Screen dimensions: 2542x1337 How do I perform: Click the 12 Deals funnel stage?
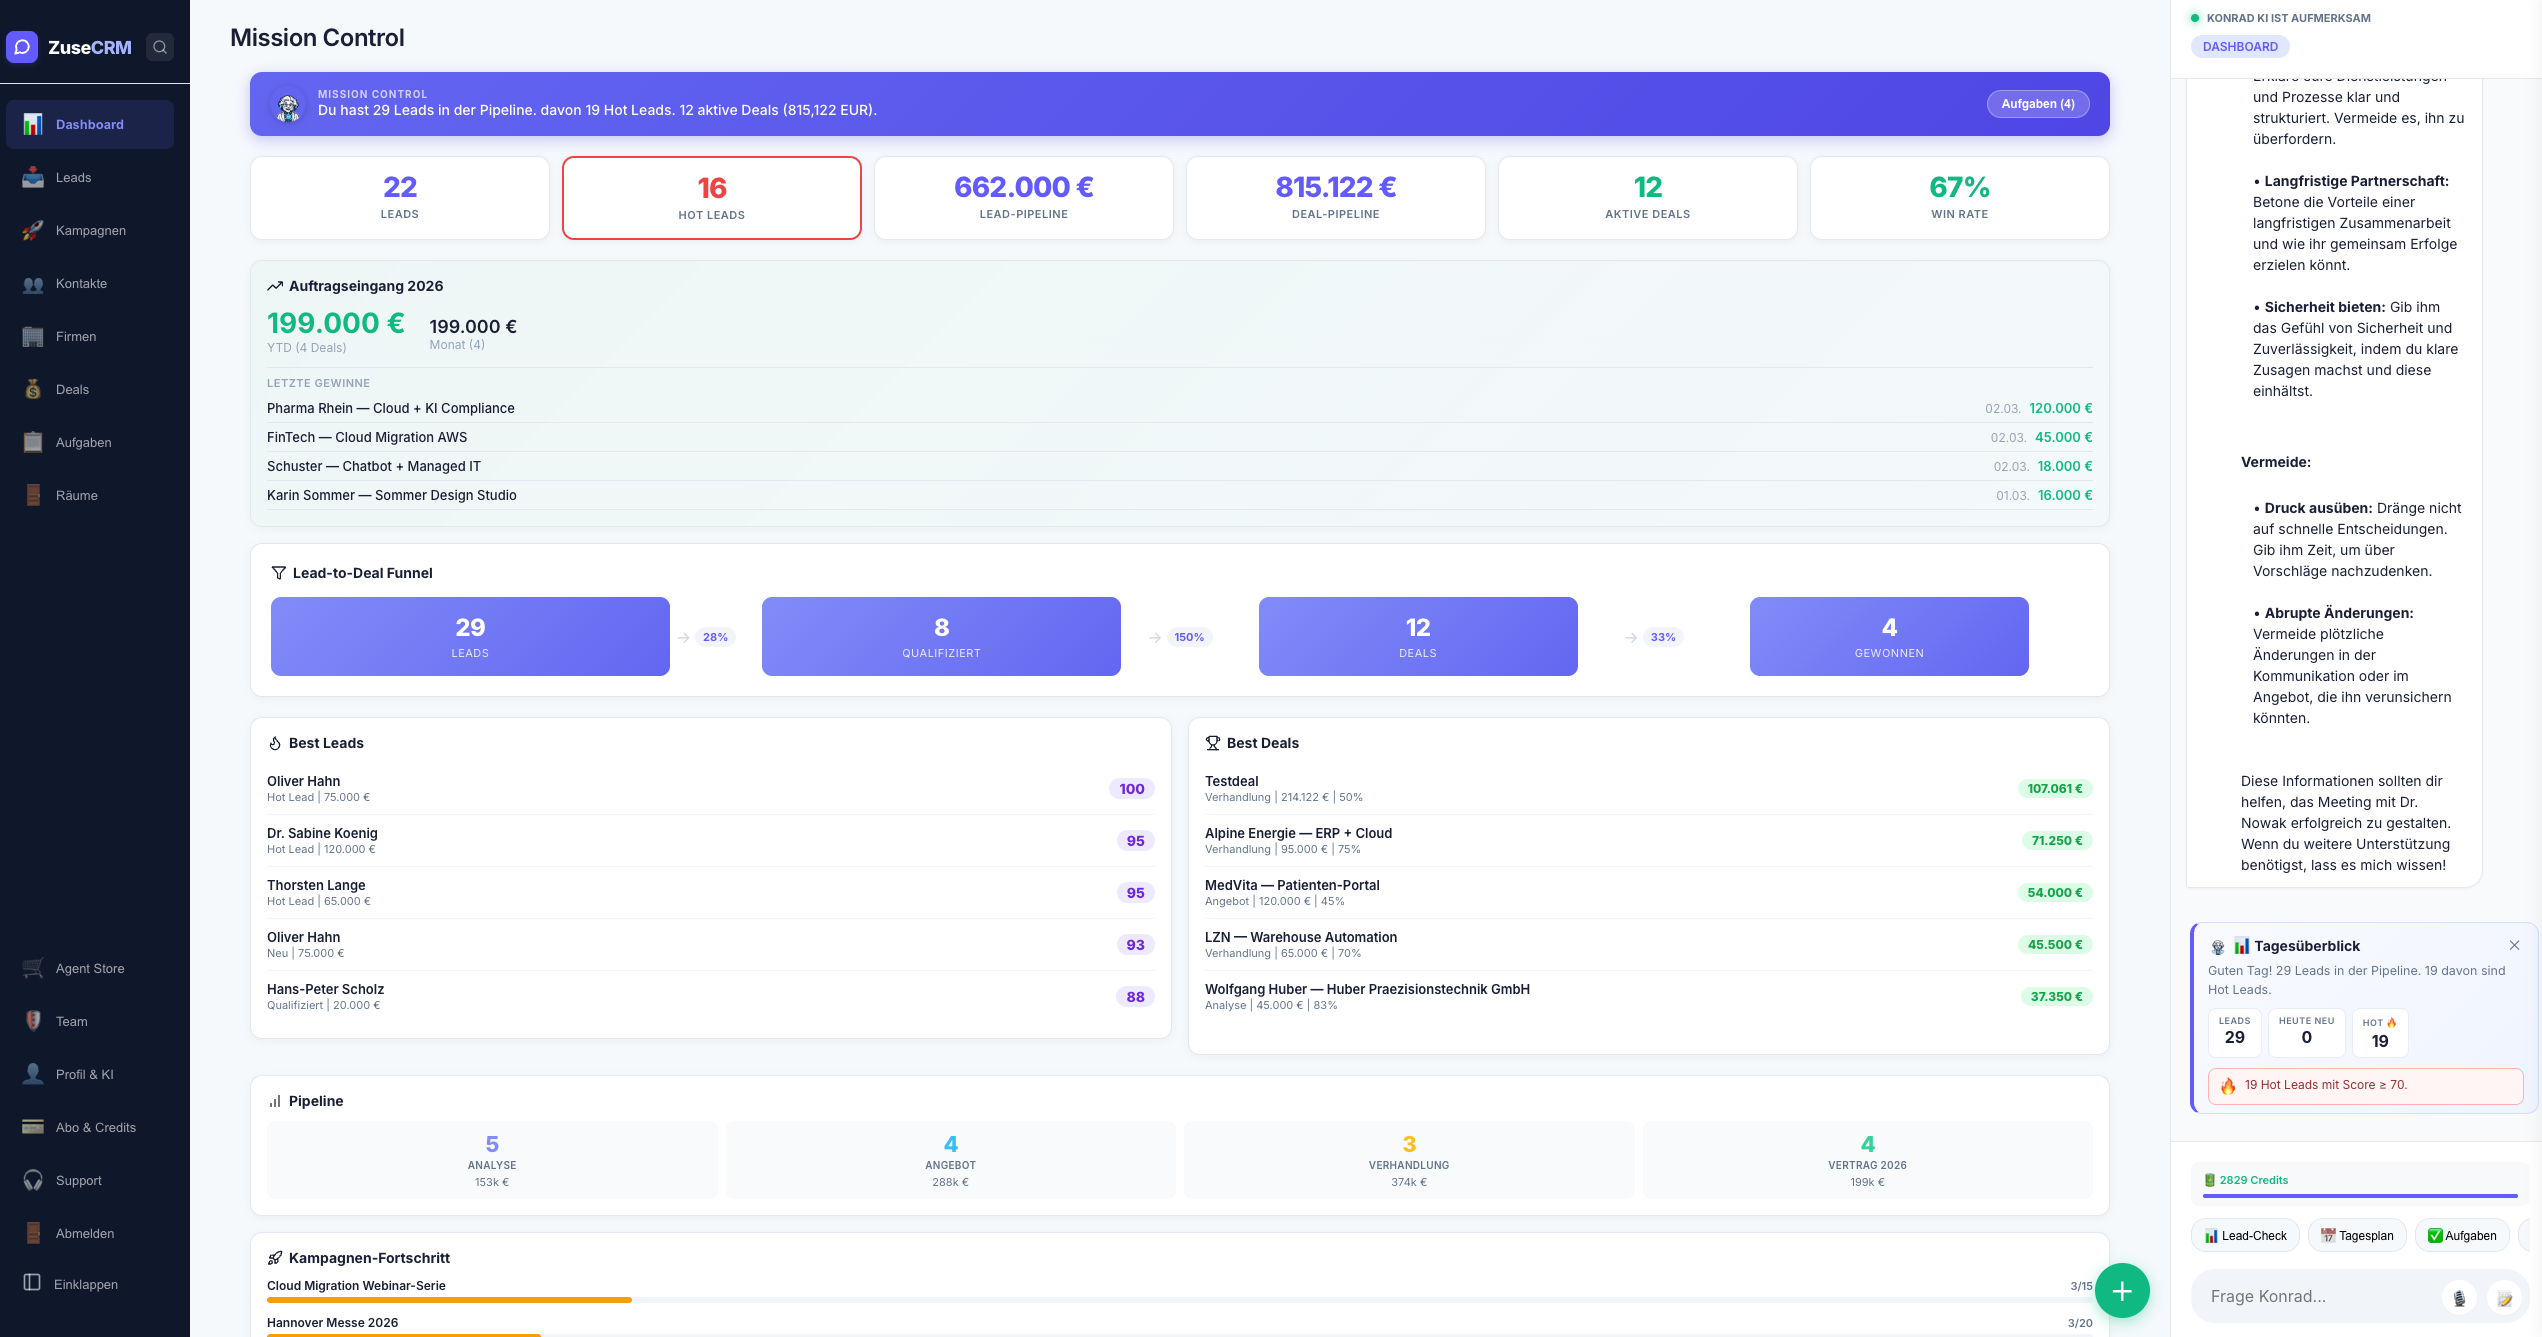[x=1418, y=636]
